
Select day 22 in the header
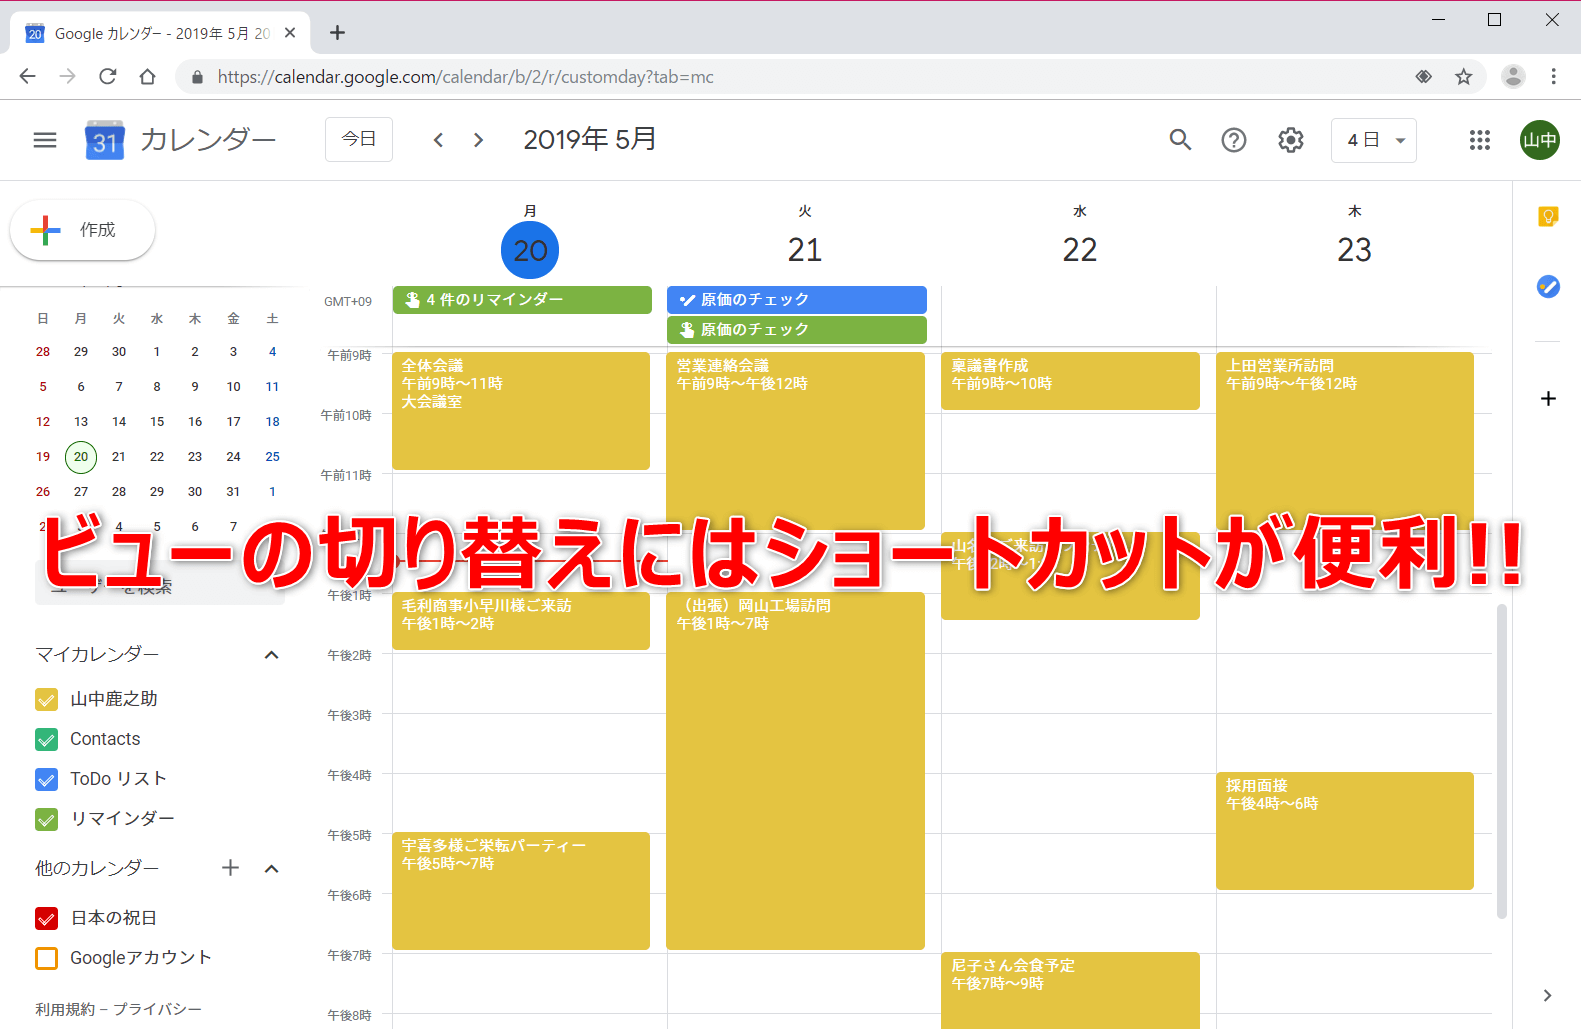click(x=1080, y=250)
